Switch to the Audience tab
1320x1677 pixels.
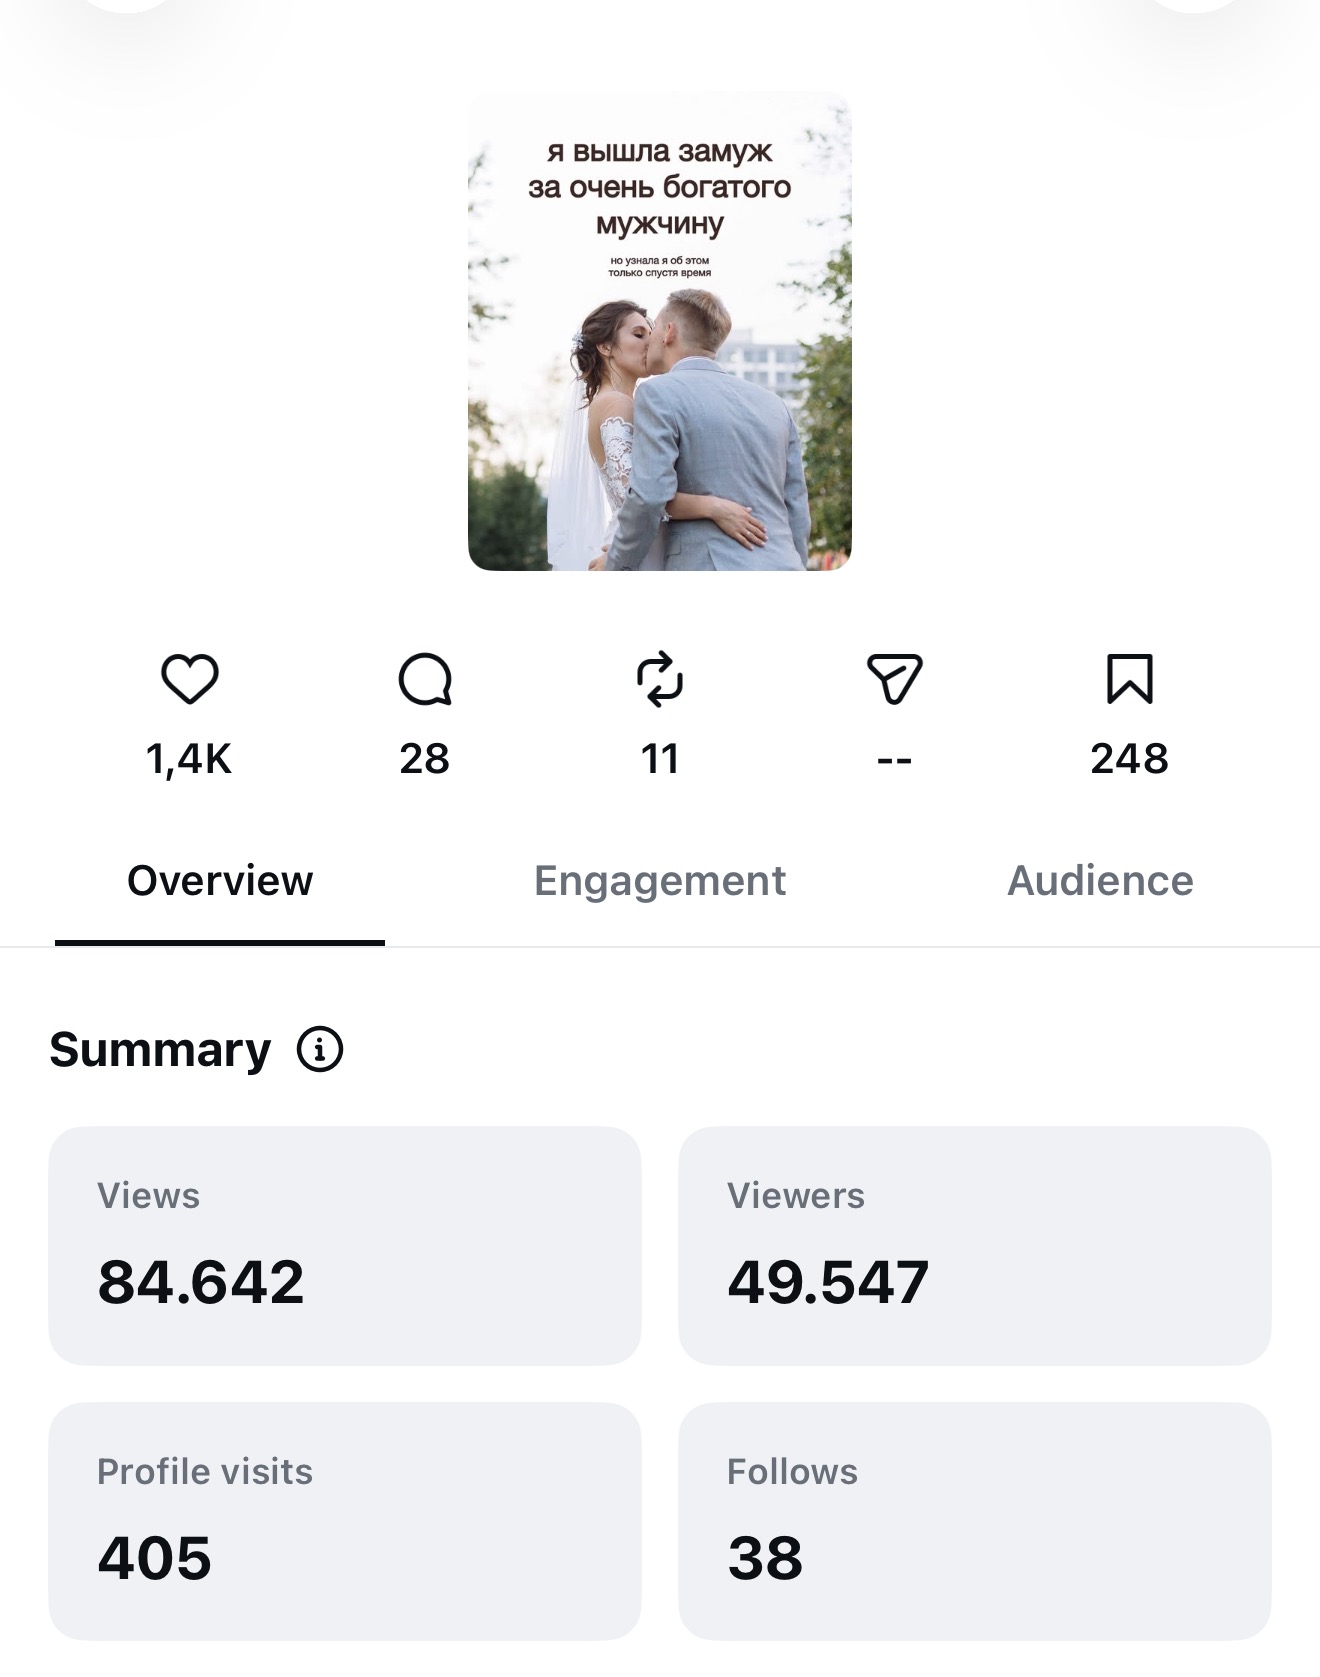1100,881
